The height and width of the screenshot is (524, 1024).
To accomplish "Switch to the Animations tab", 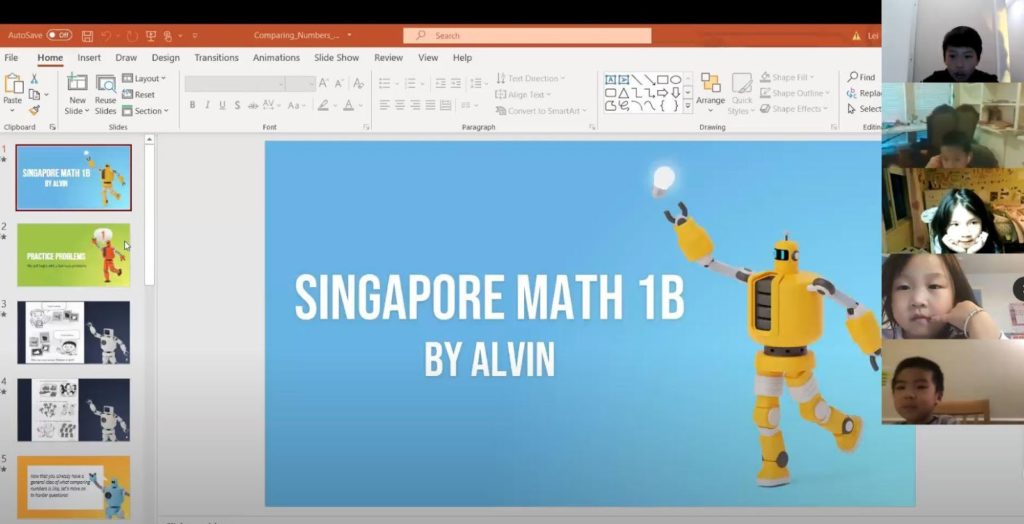I will pyautogui.click(x=276, y=57).
